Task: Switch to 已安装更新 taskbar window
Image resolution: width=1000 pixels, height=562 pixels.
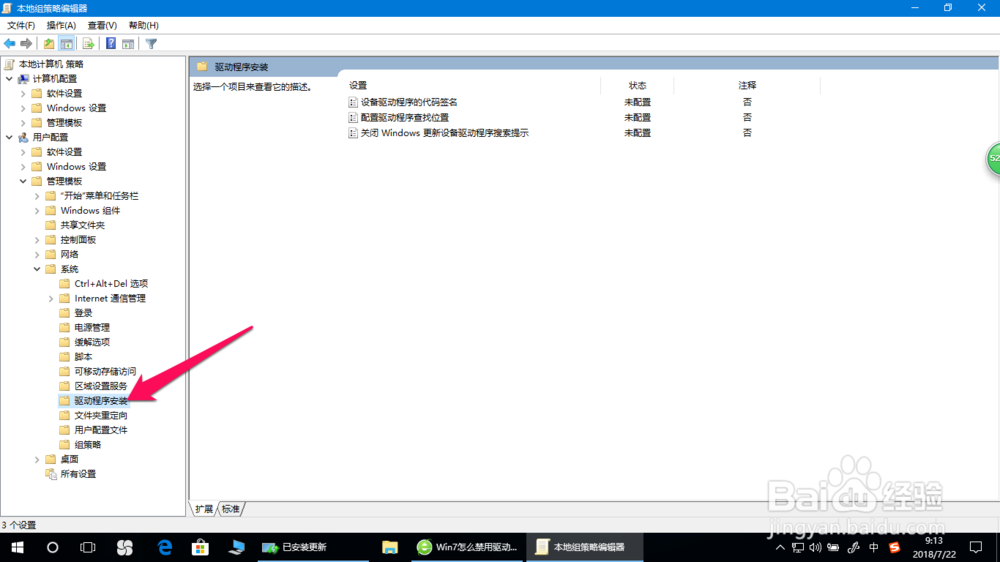Action: coord(312,547)
